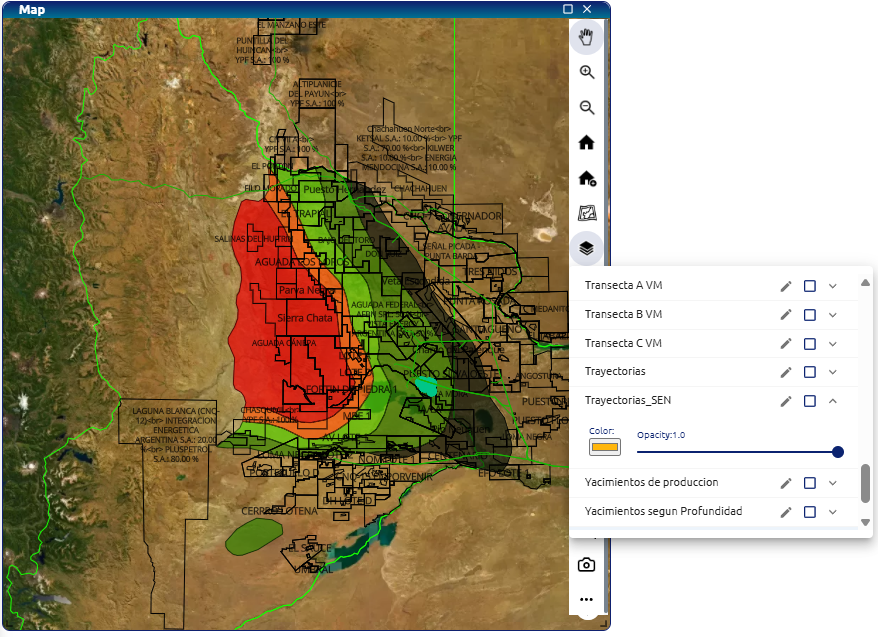
Task: Toggle Yacimientos de produccion layer checkbox
Action: tap(810, 483)
